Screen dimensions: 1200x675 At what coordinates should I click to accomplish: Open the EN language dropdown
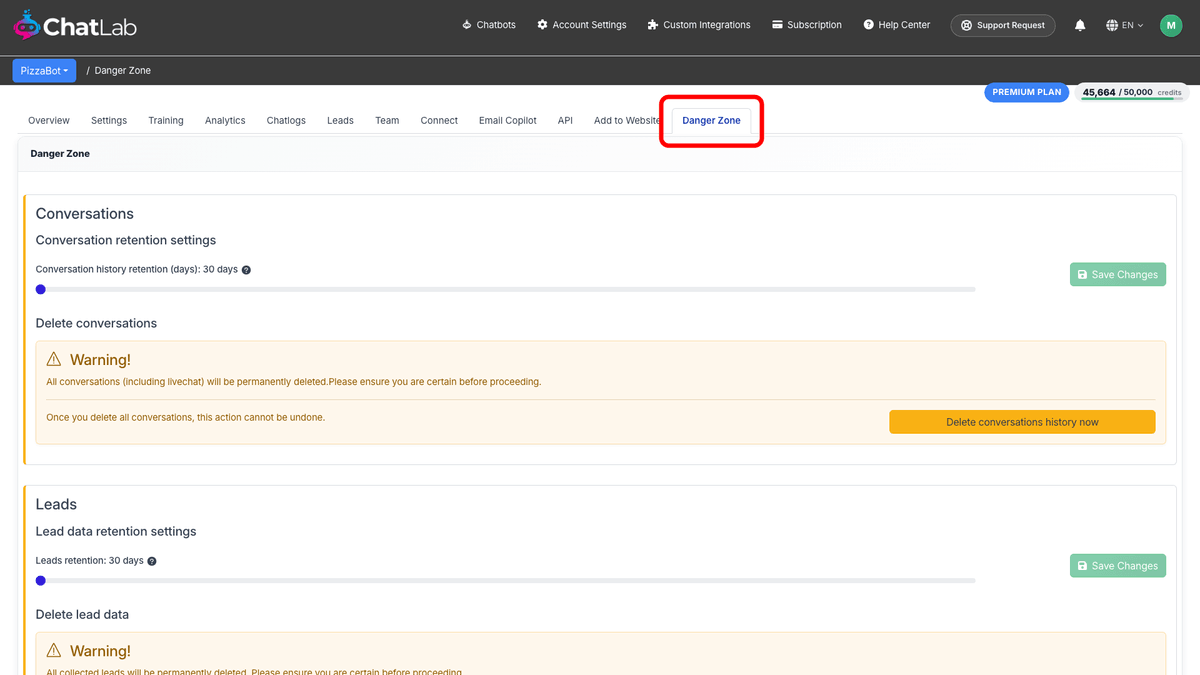1125,25
